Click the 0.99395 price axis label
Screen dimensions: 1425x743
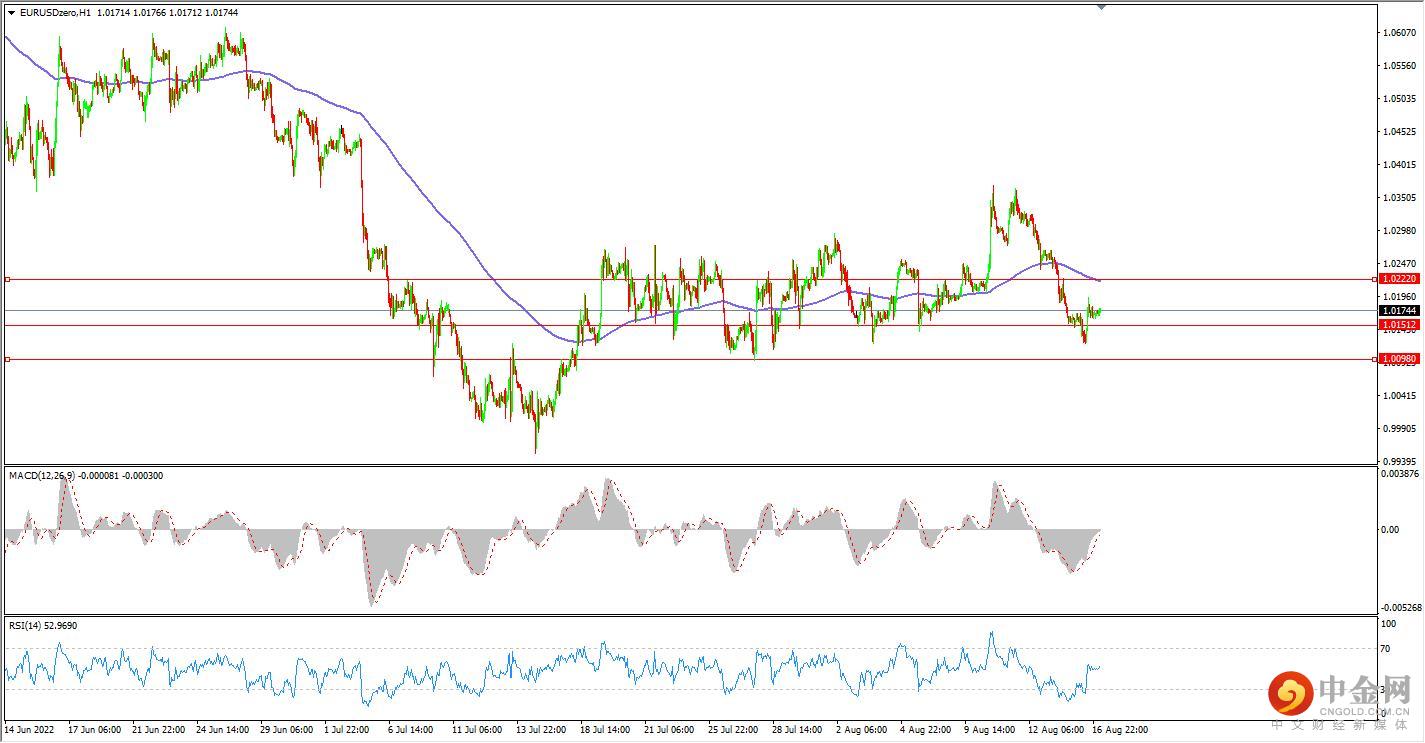tap(1398, 462)
